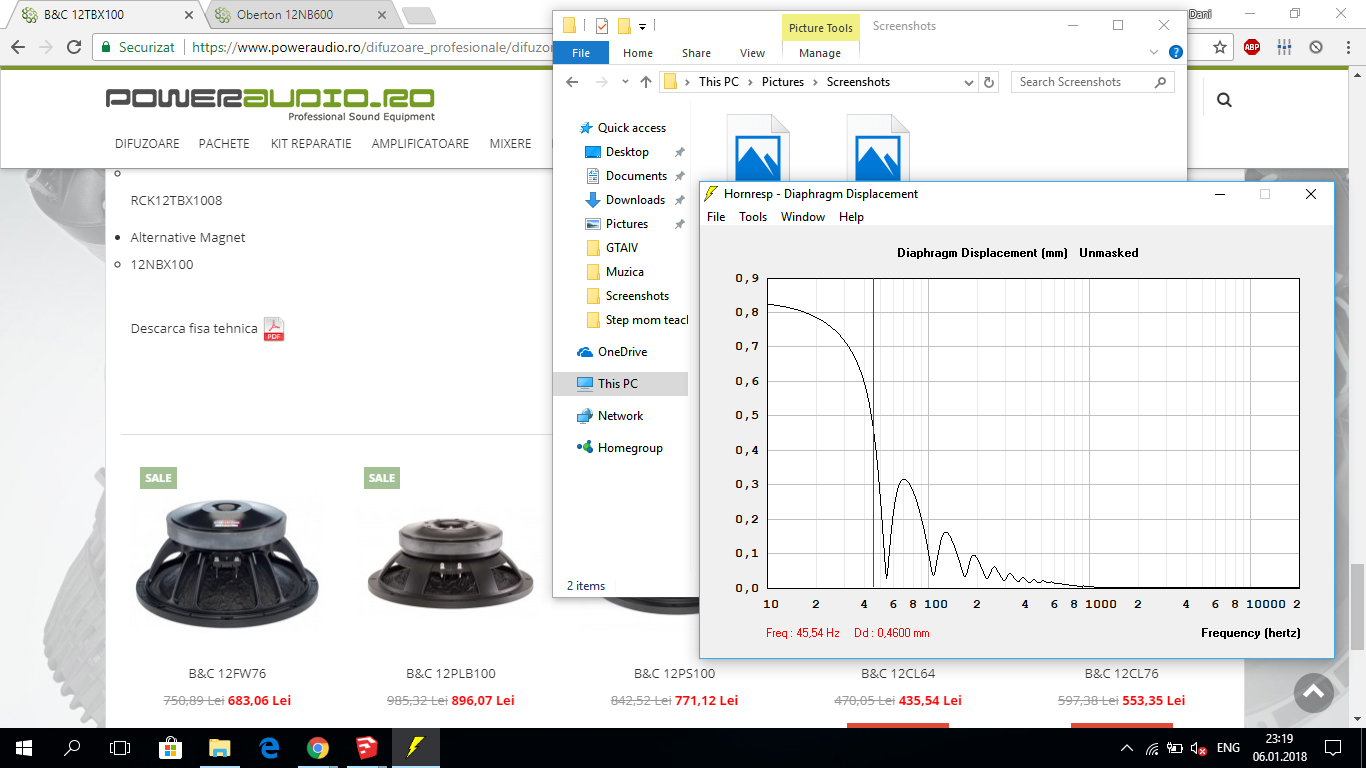1366x768 pixels.
Task: Open the AMPLIFICATOARE navigation menu link
Action: (x=420, y=144)
